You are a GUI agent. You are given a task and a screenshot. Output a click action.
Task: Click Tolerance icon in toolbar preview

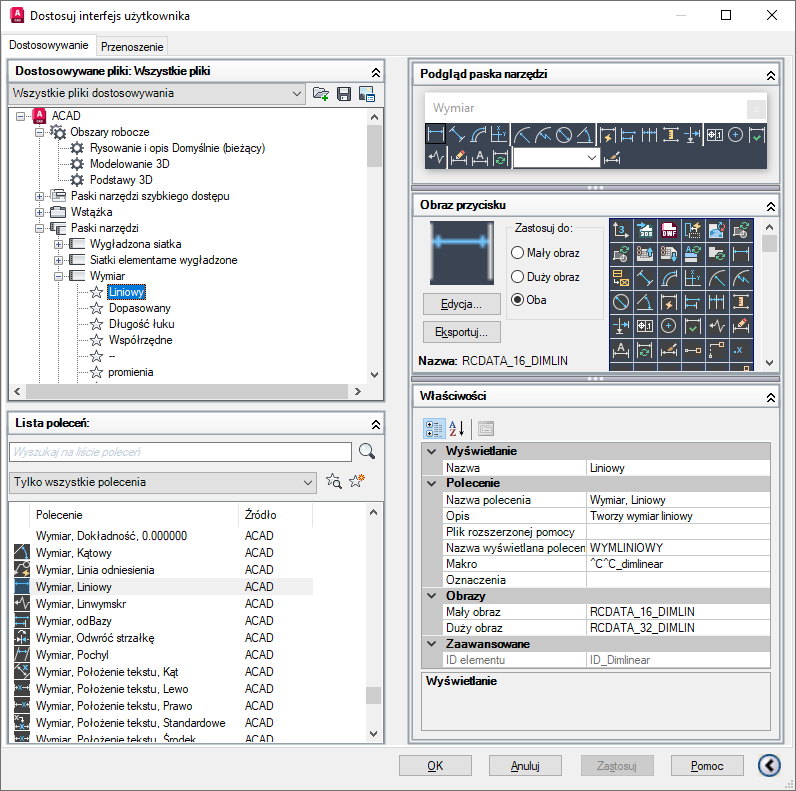pyautogui.click(x=715, y=135)
